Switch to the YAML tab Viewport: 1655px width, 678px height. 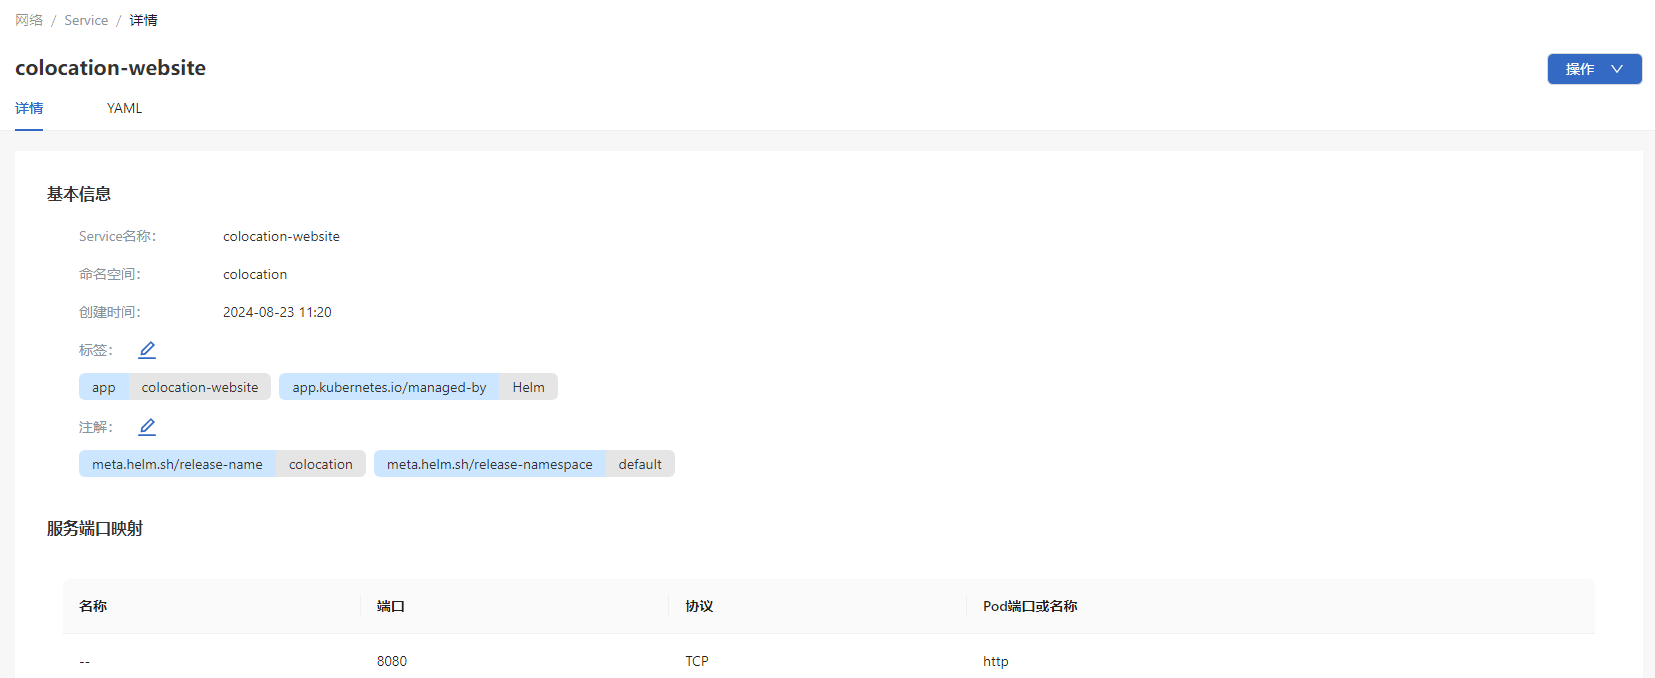point(124,108)
